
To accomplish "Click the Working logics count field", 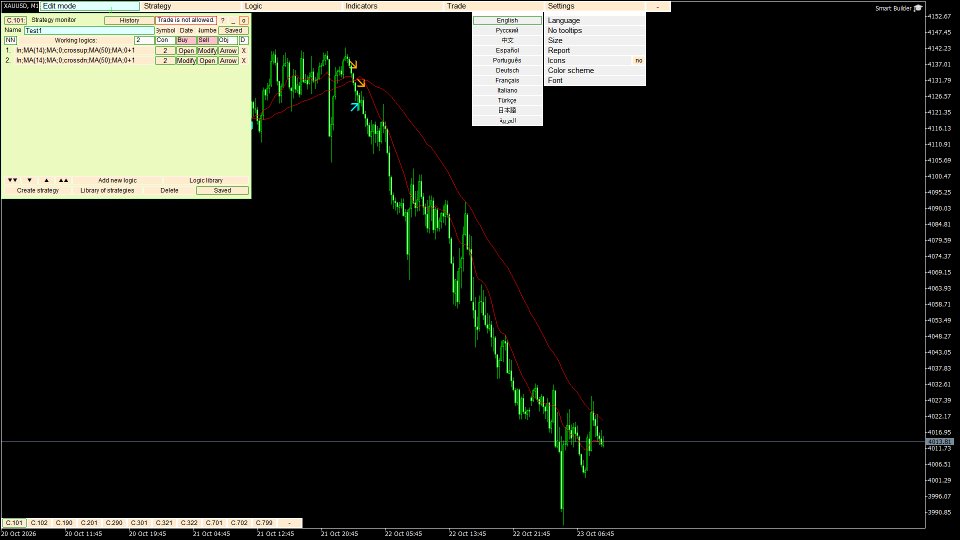I will pyautogui.click(x=144, y=40).
